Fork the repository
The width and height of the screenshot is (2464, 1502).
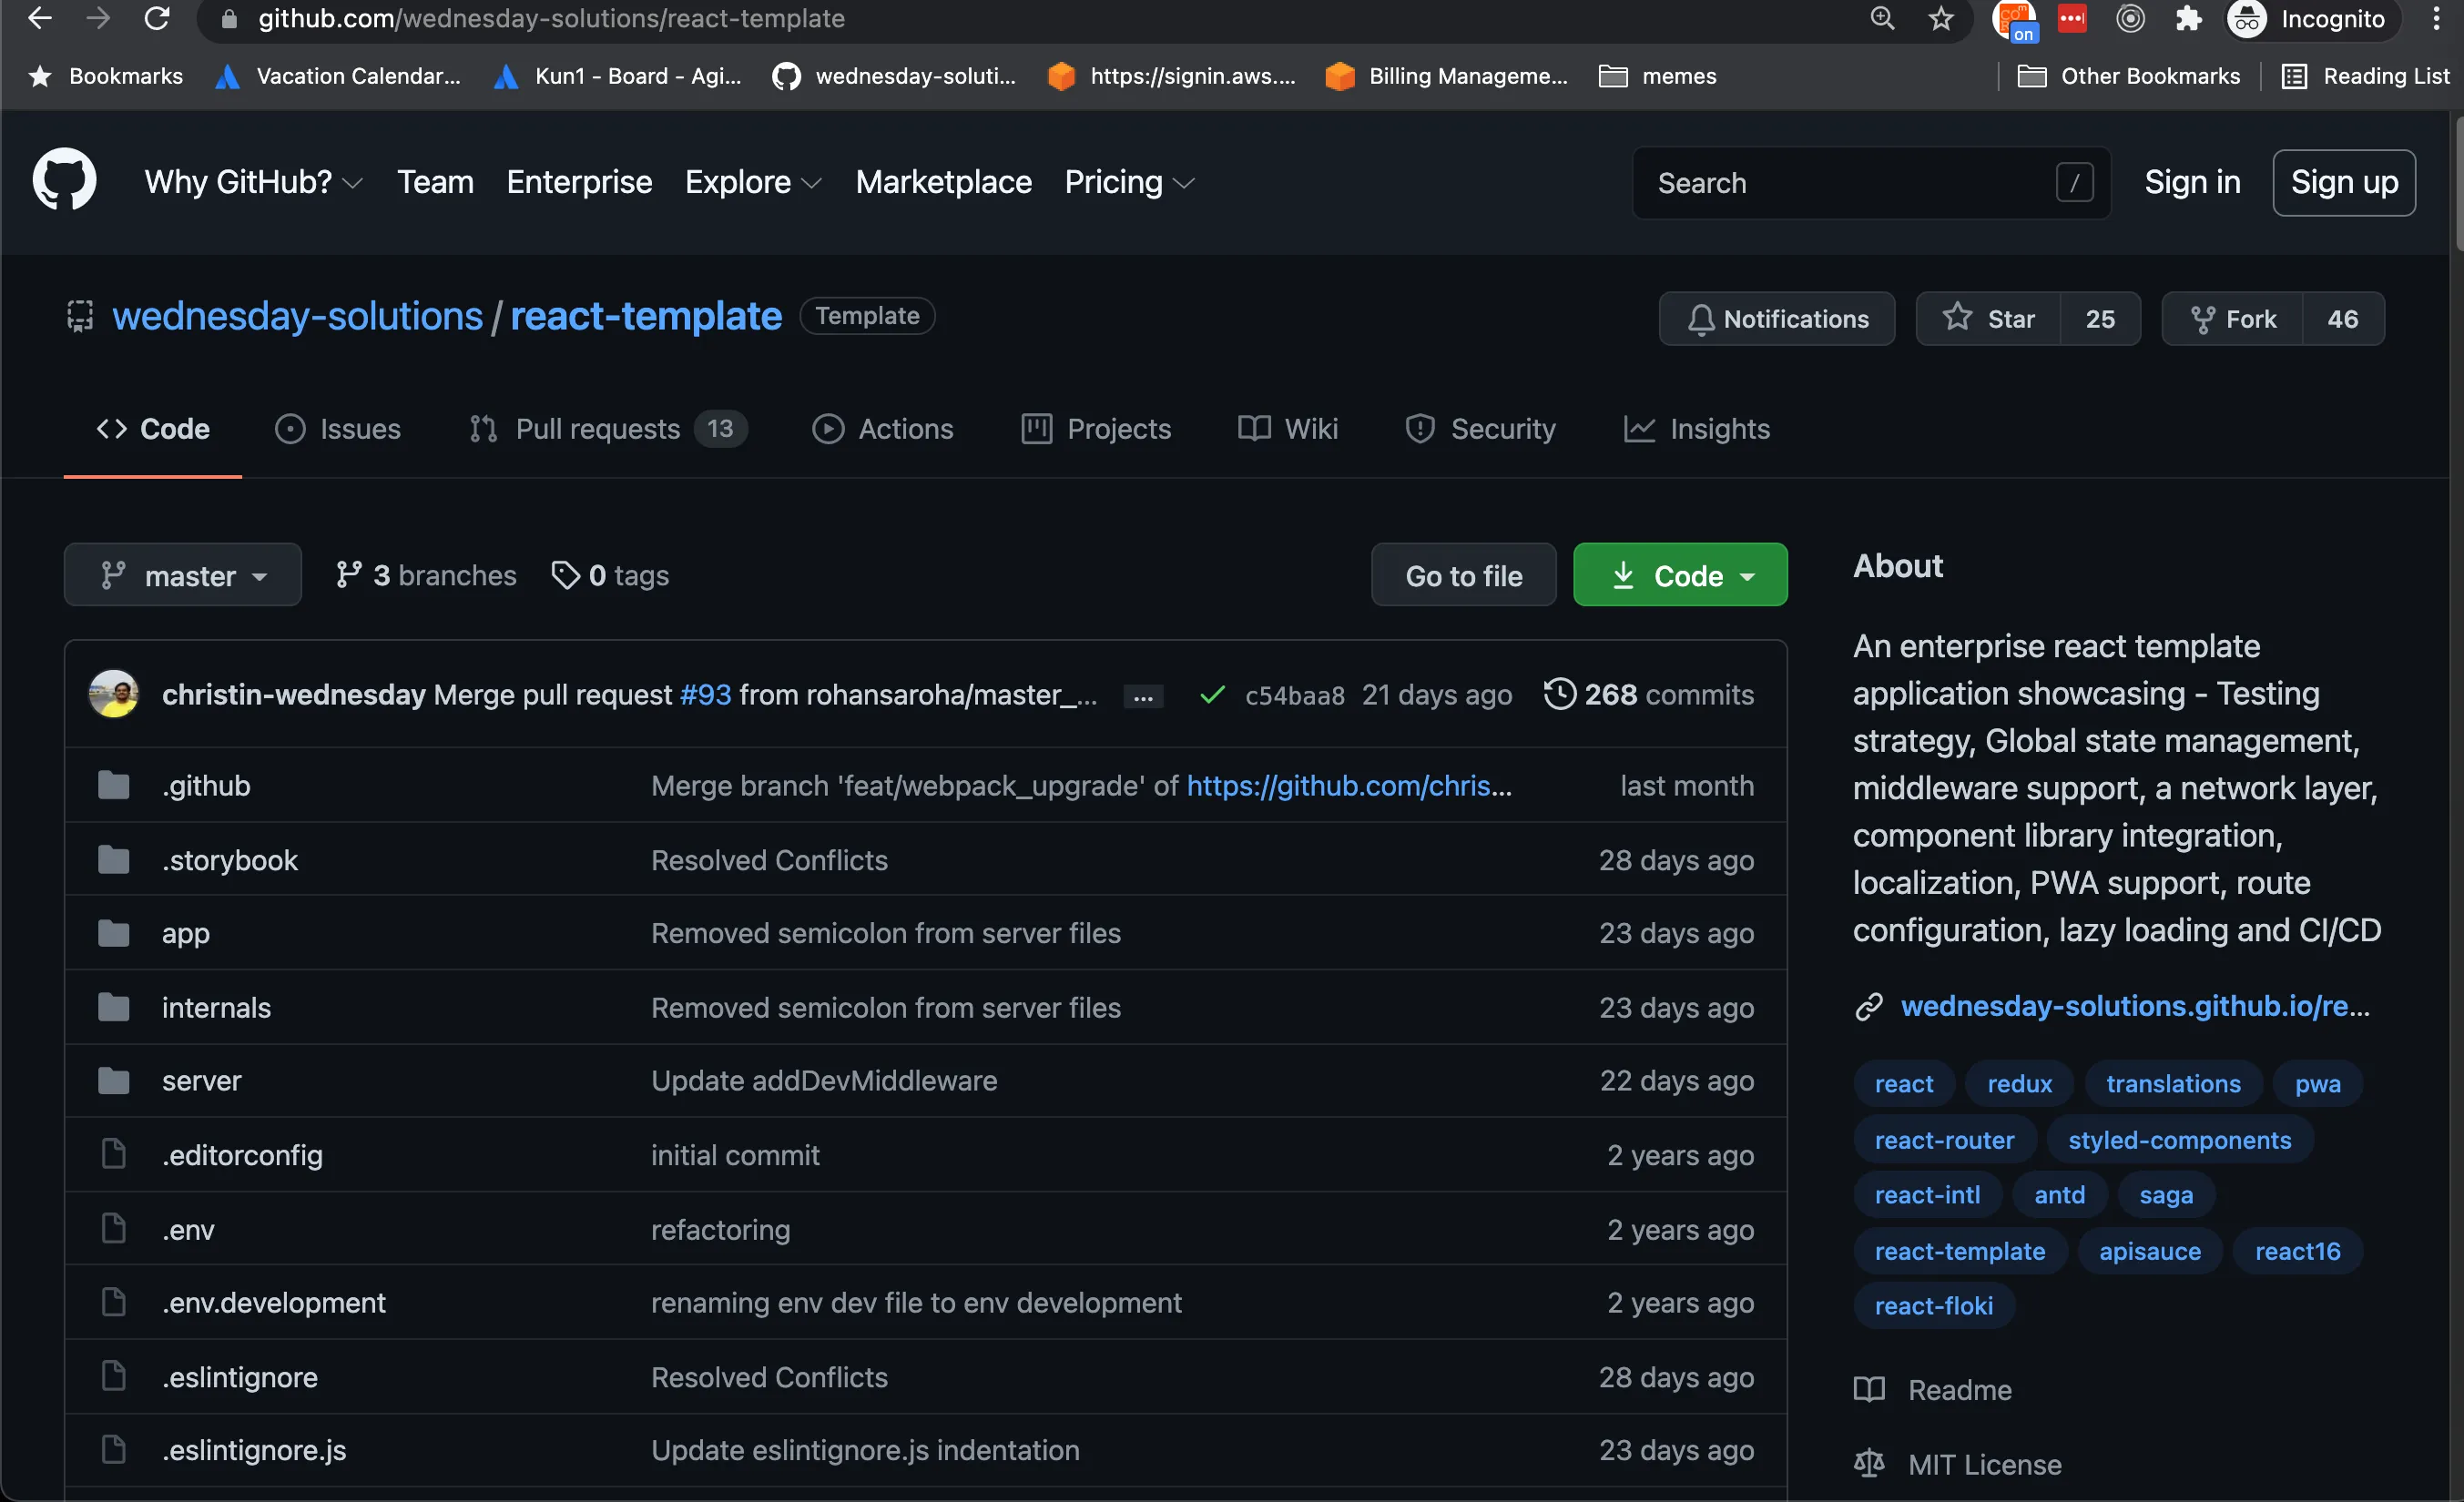coord(2232,319)
